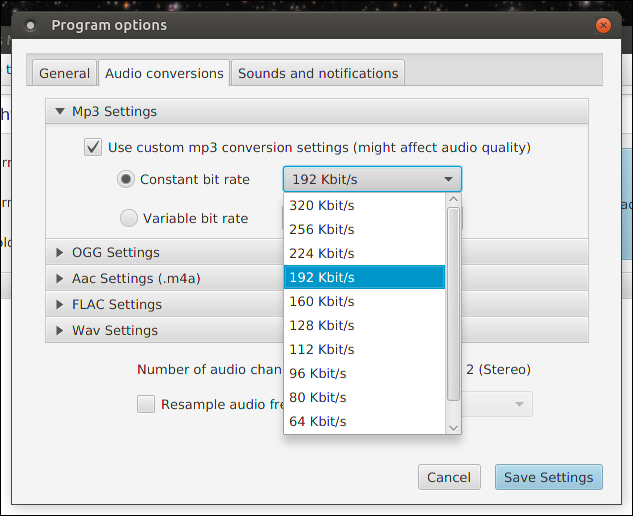633x516 pixels.
Task: Collapse the Mp3 Settings section
Action: click(x=61, y=112)
